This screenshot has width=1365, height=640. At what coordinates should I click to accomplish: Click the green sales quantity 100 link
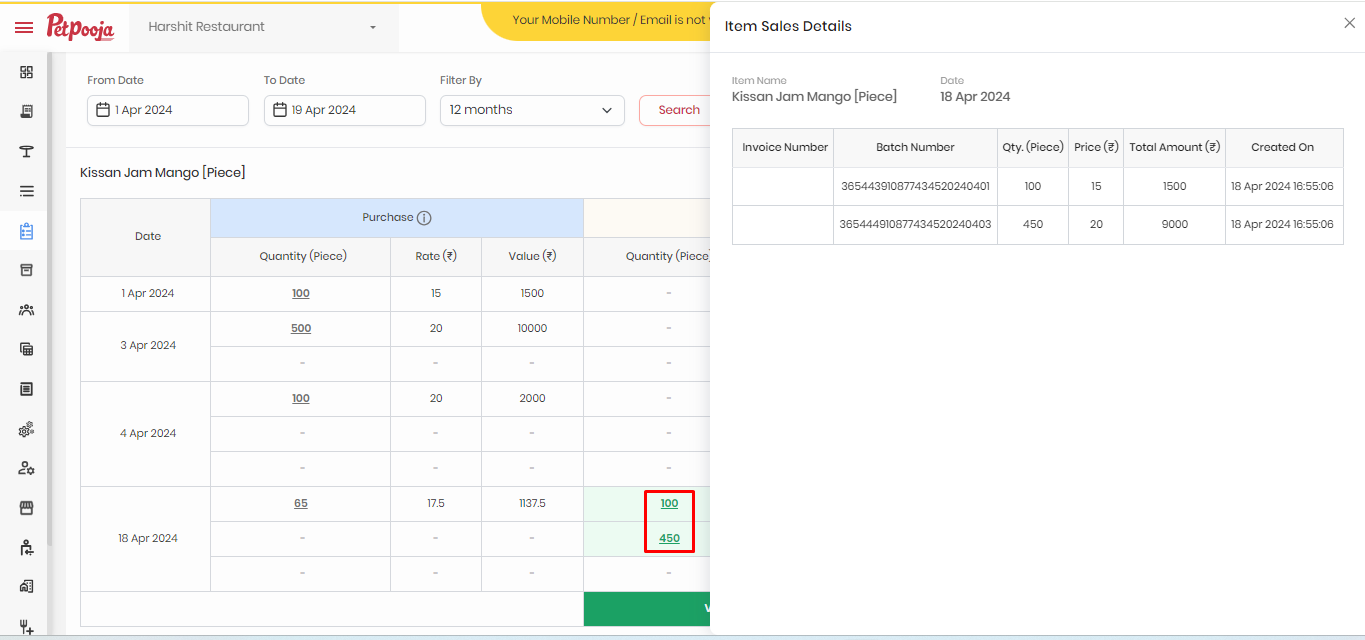click(670, 504)
